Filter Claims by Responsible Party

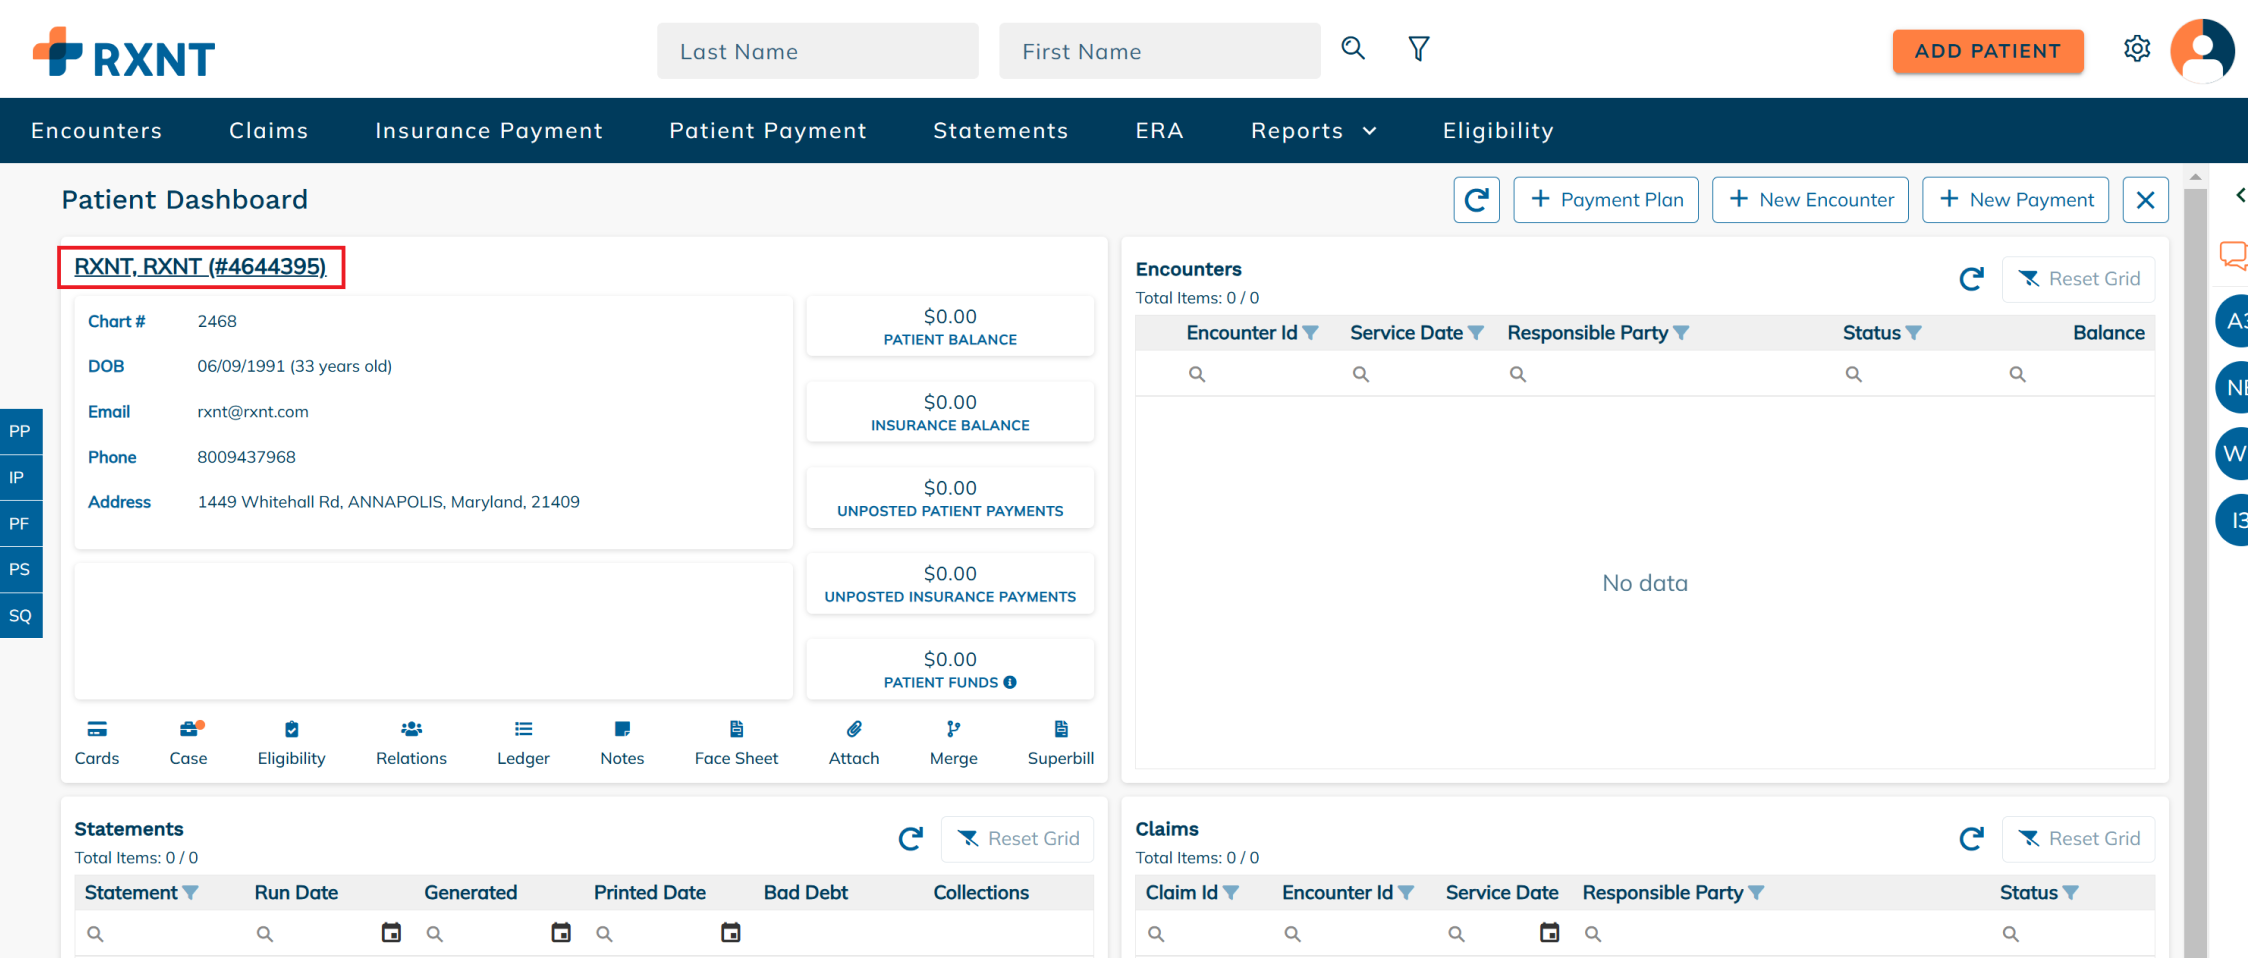click(1756, 893)
